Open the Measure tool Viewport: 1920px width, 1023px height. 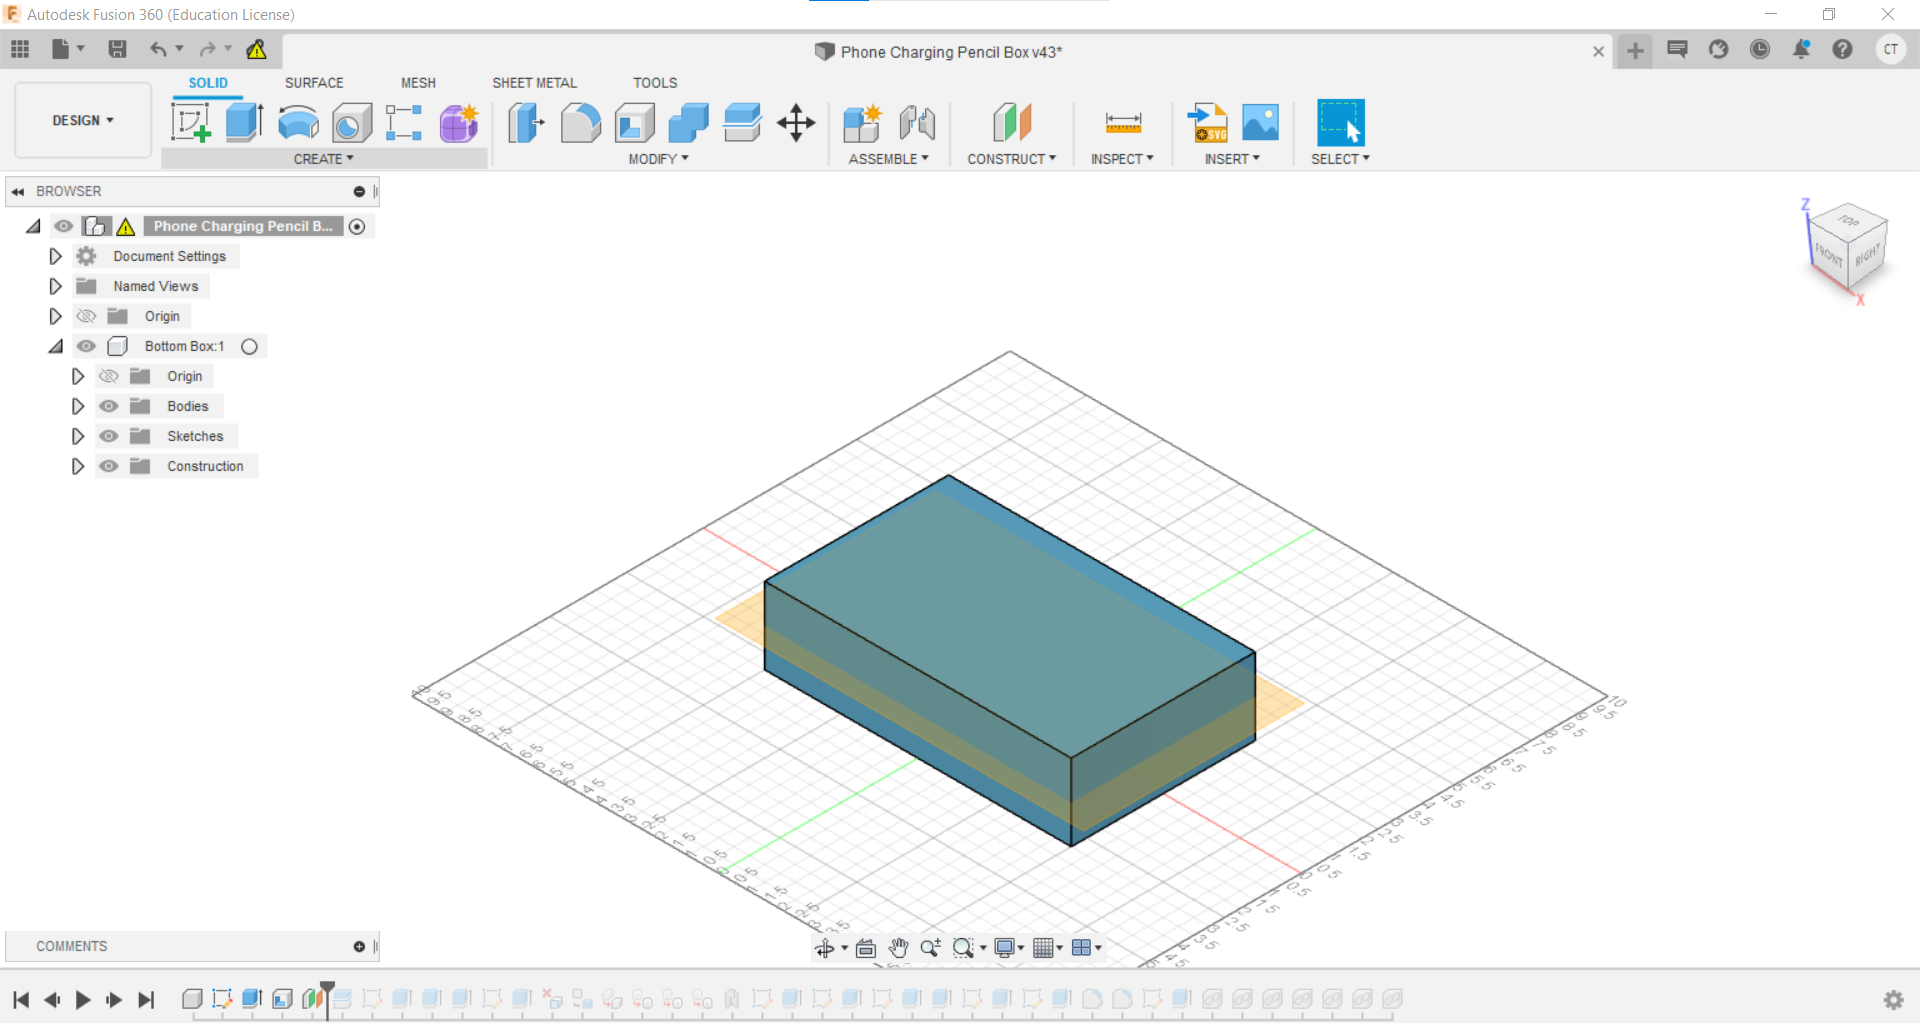(1123, 123)
